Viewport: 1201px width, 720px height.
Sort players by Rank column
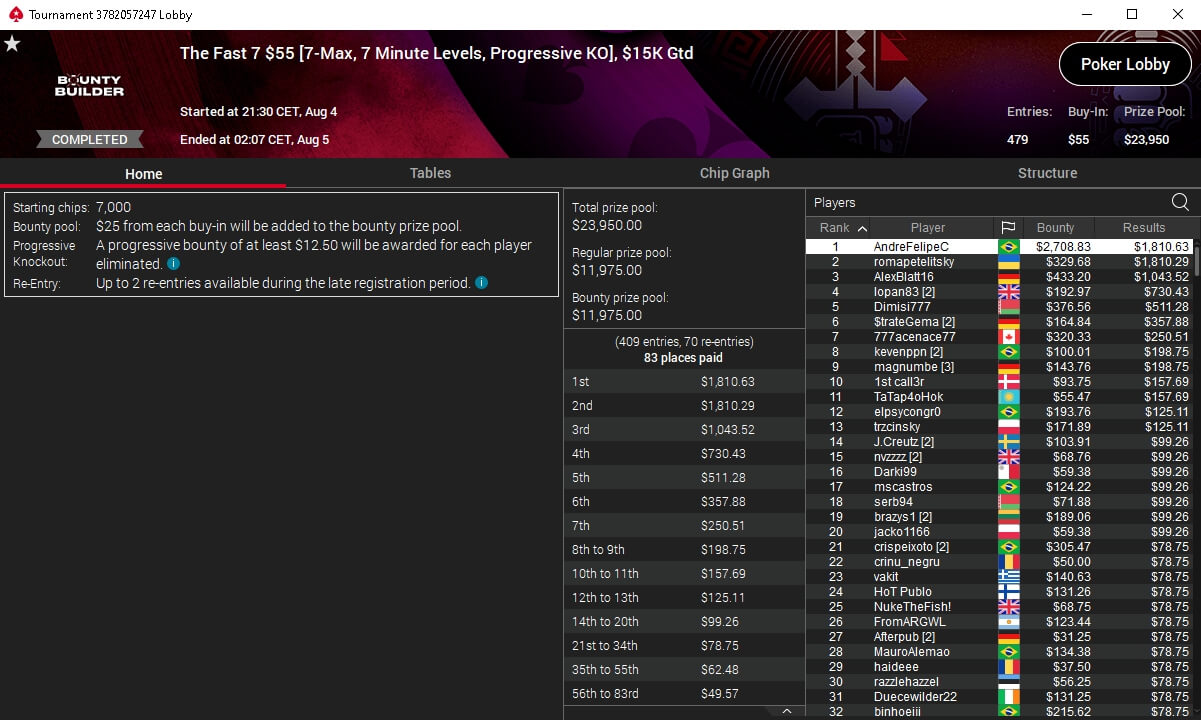(x=843, y=228)
